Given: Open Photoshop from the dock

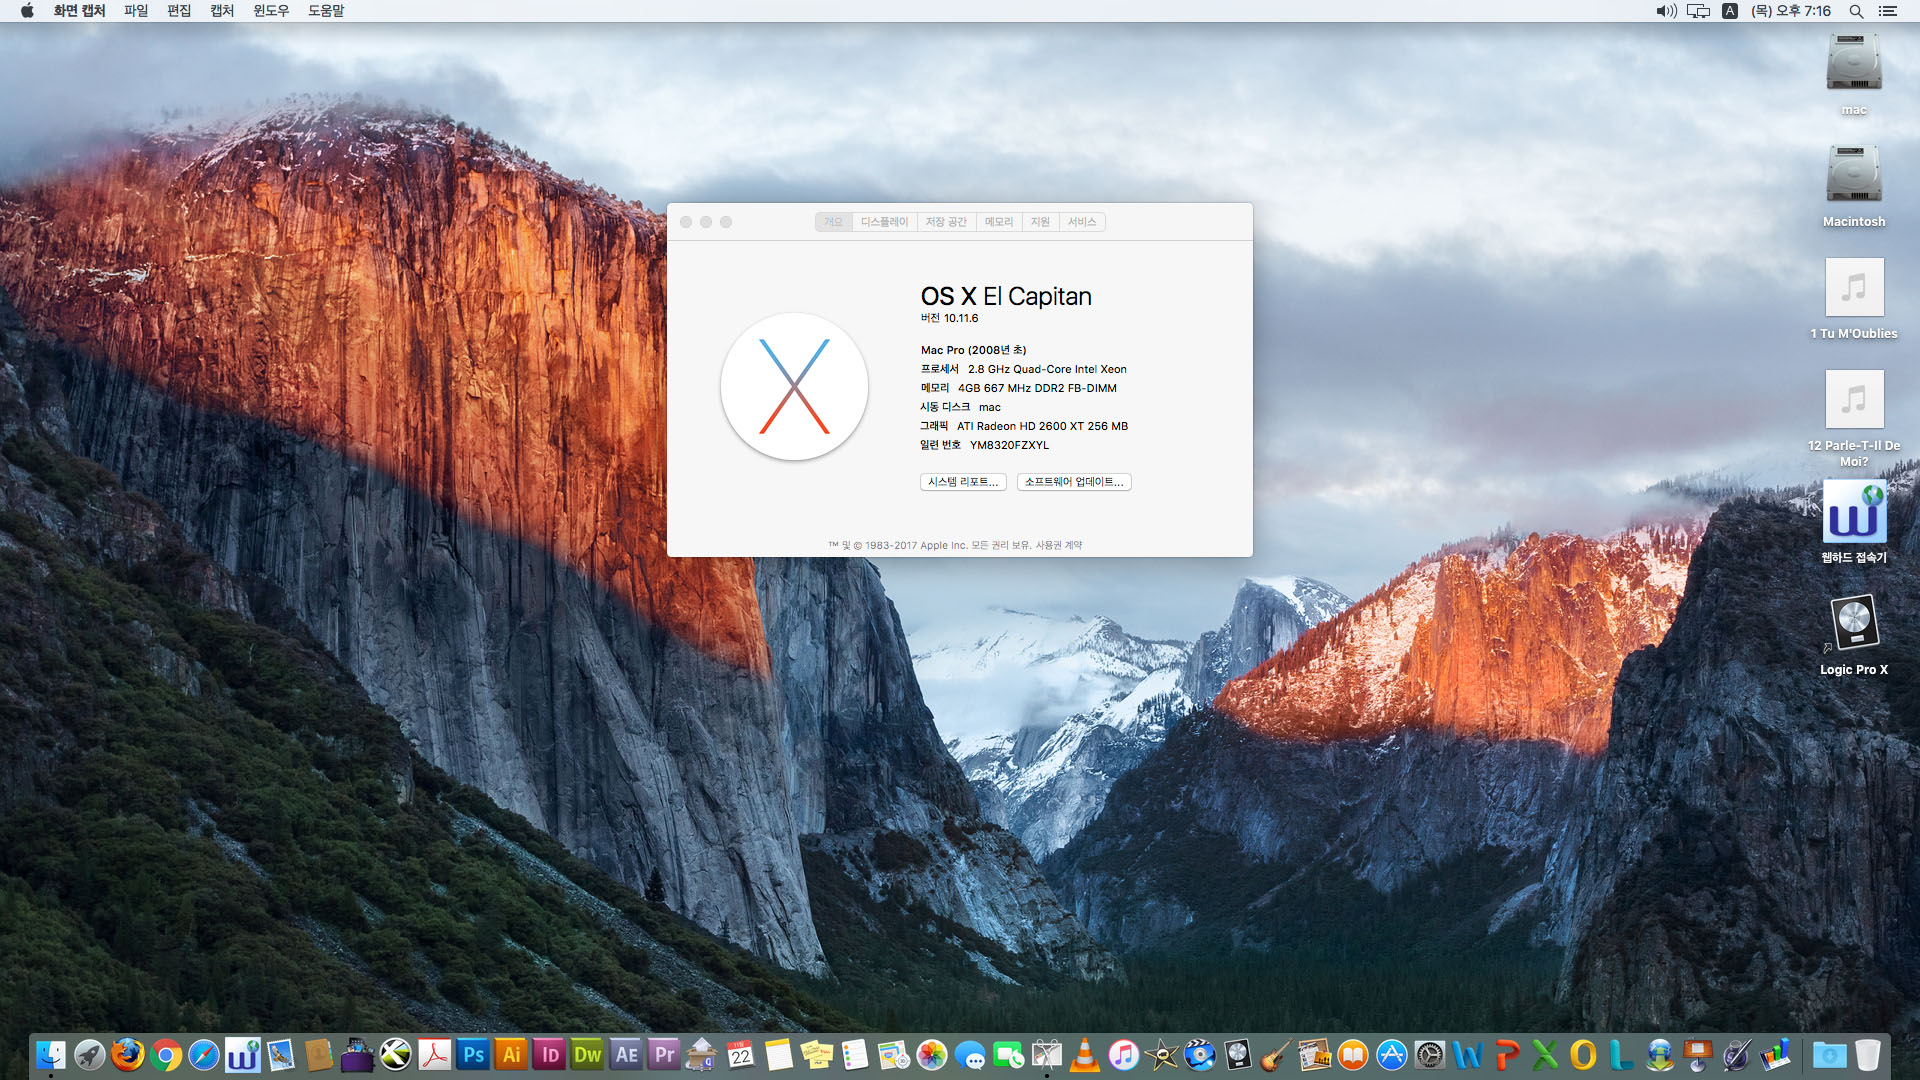Looking at the screenshot, I should (473, 1055).
